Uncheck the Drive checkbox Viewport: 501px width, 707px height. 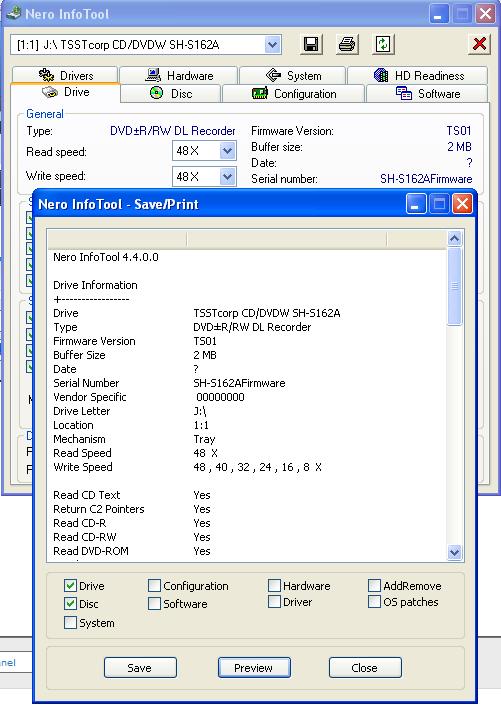(x=70, y=586)
